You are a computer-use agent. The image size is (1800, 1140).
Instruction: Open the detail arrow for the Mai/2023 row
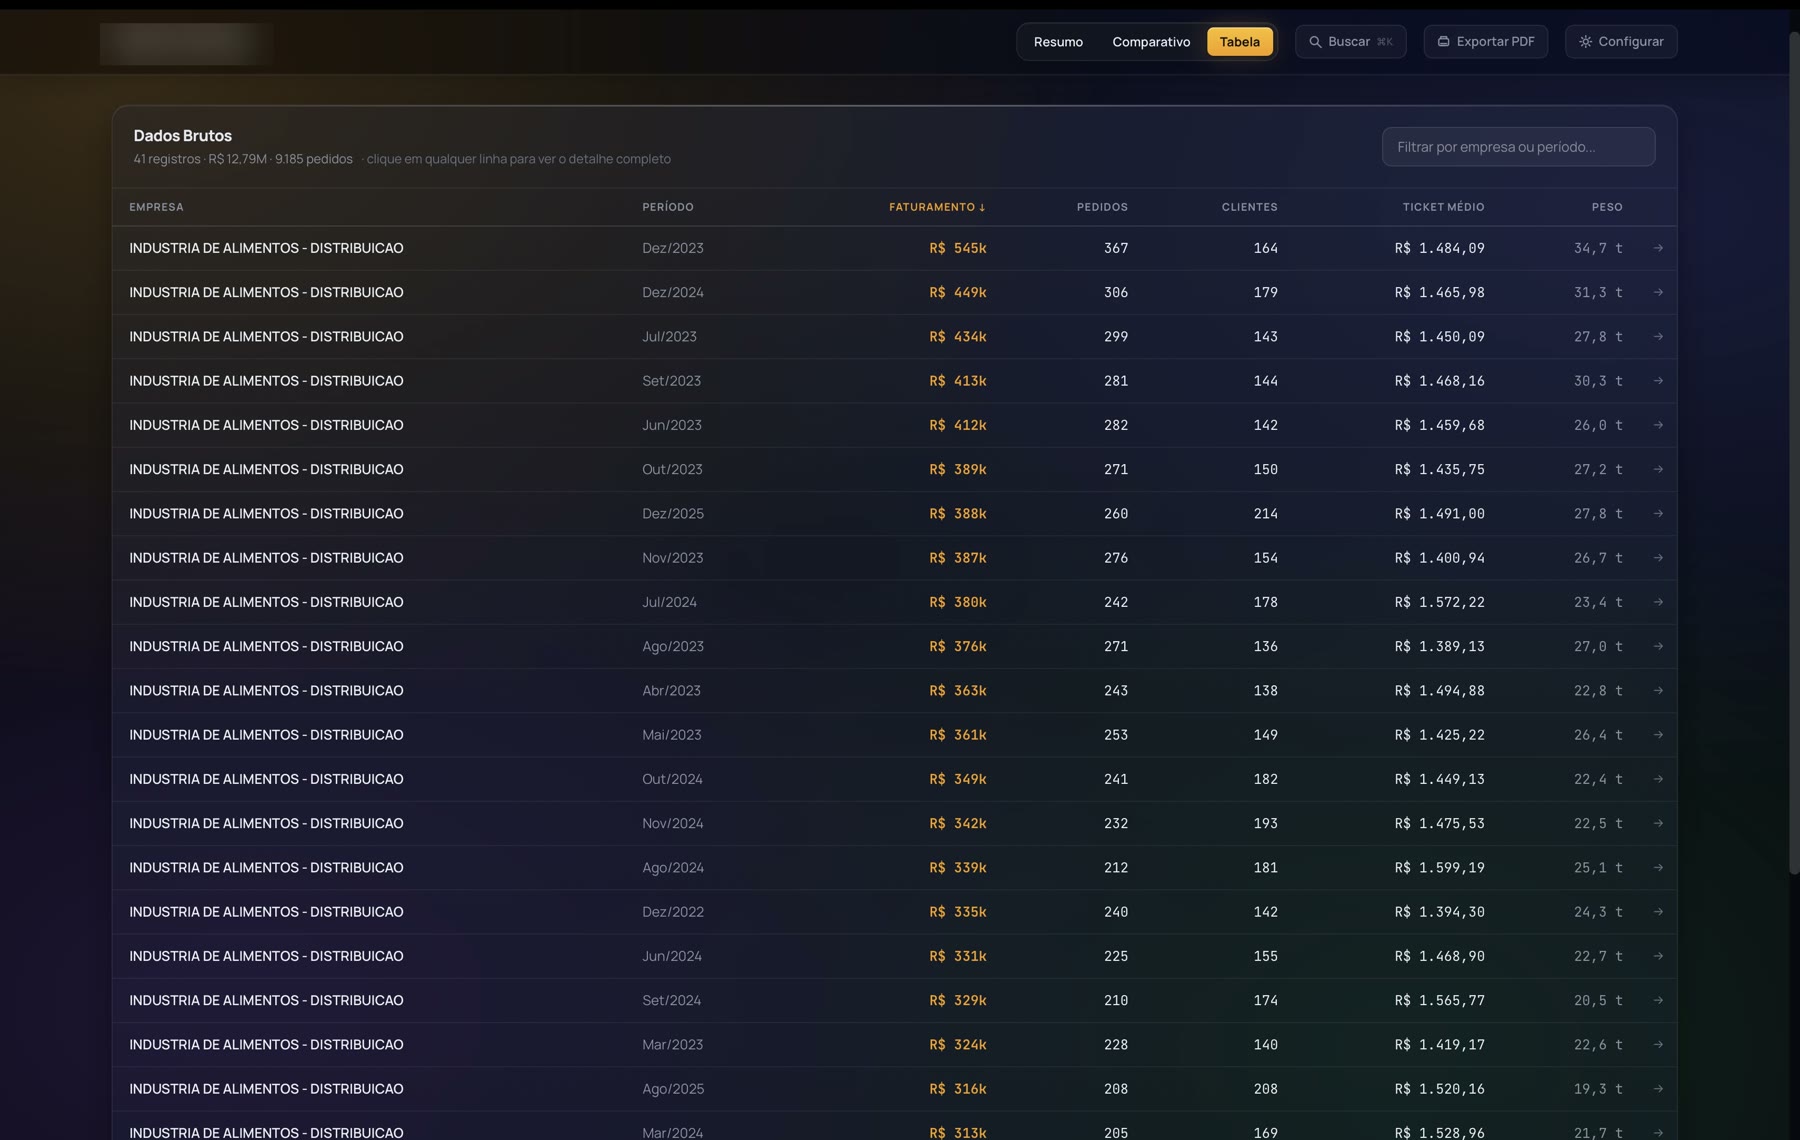[1658, 735]
